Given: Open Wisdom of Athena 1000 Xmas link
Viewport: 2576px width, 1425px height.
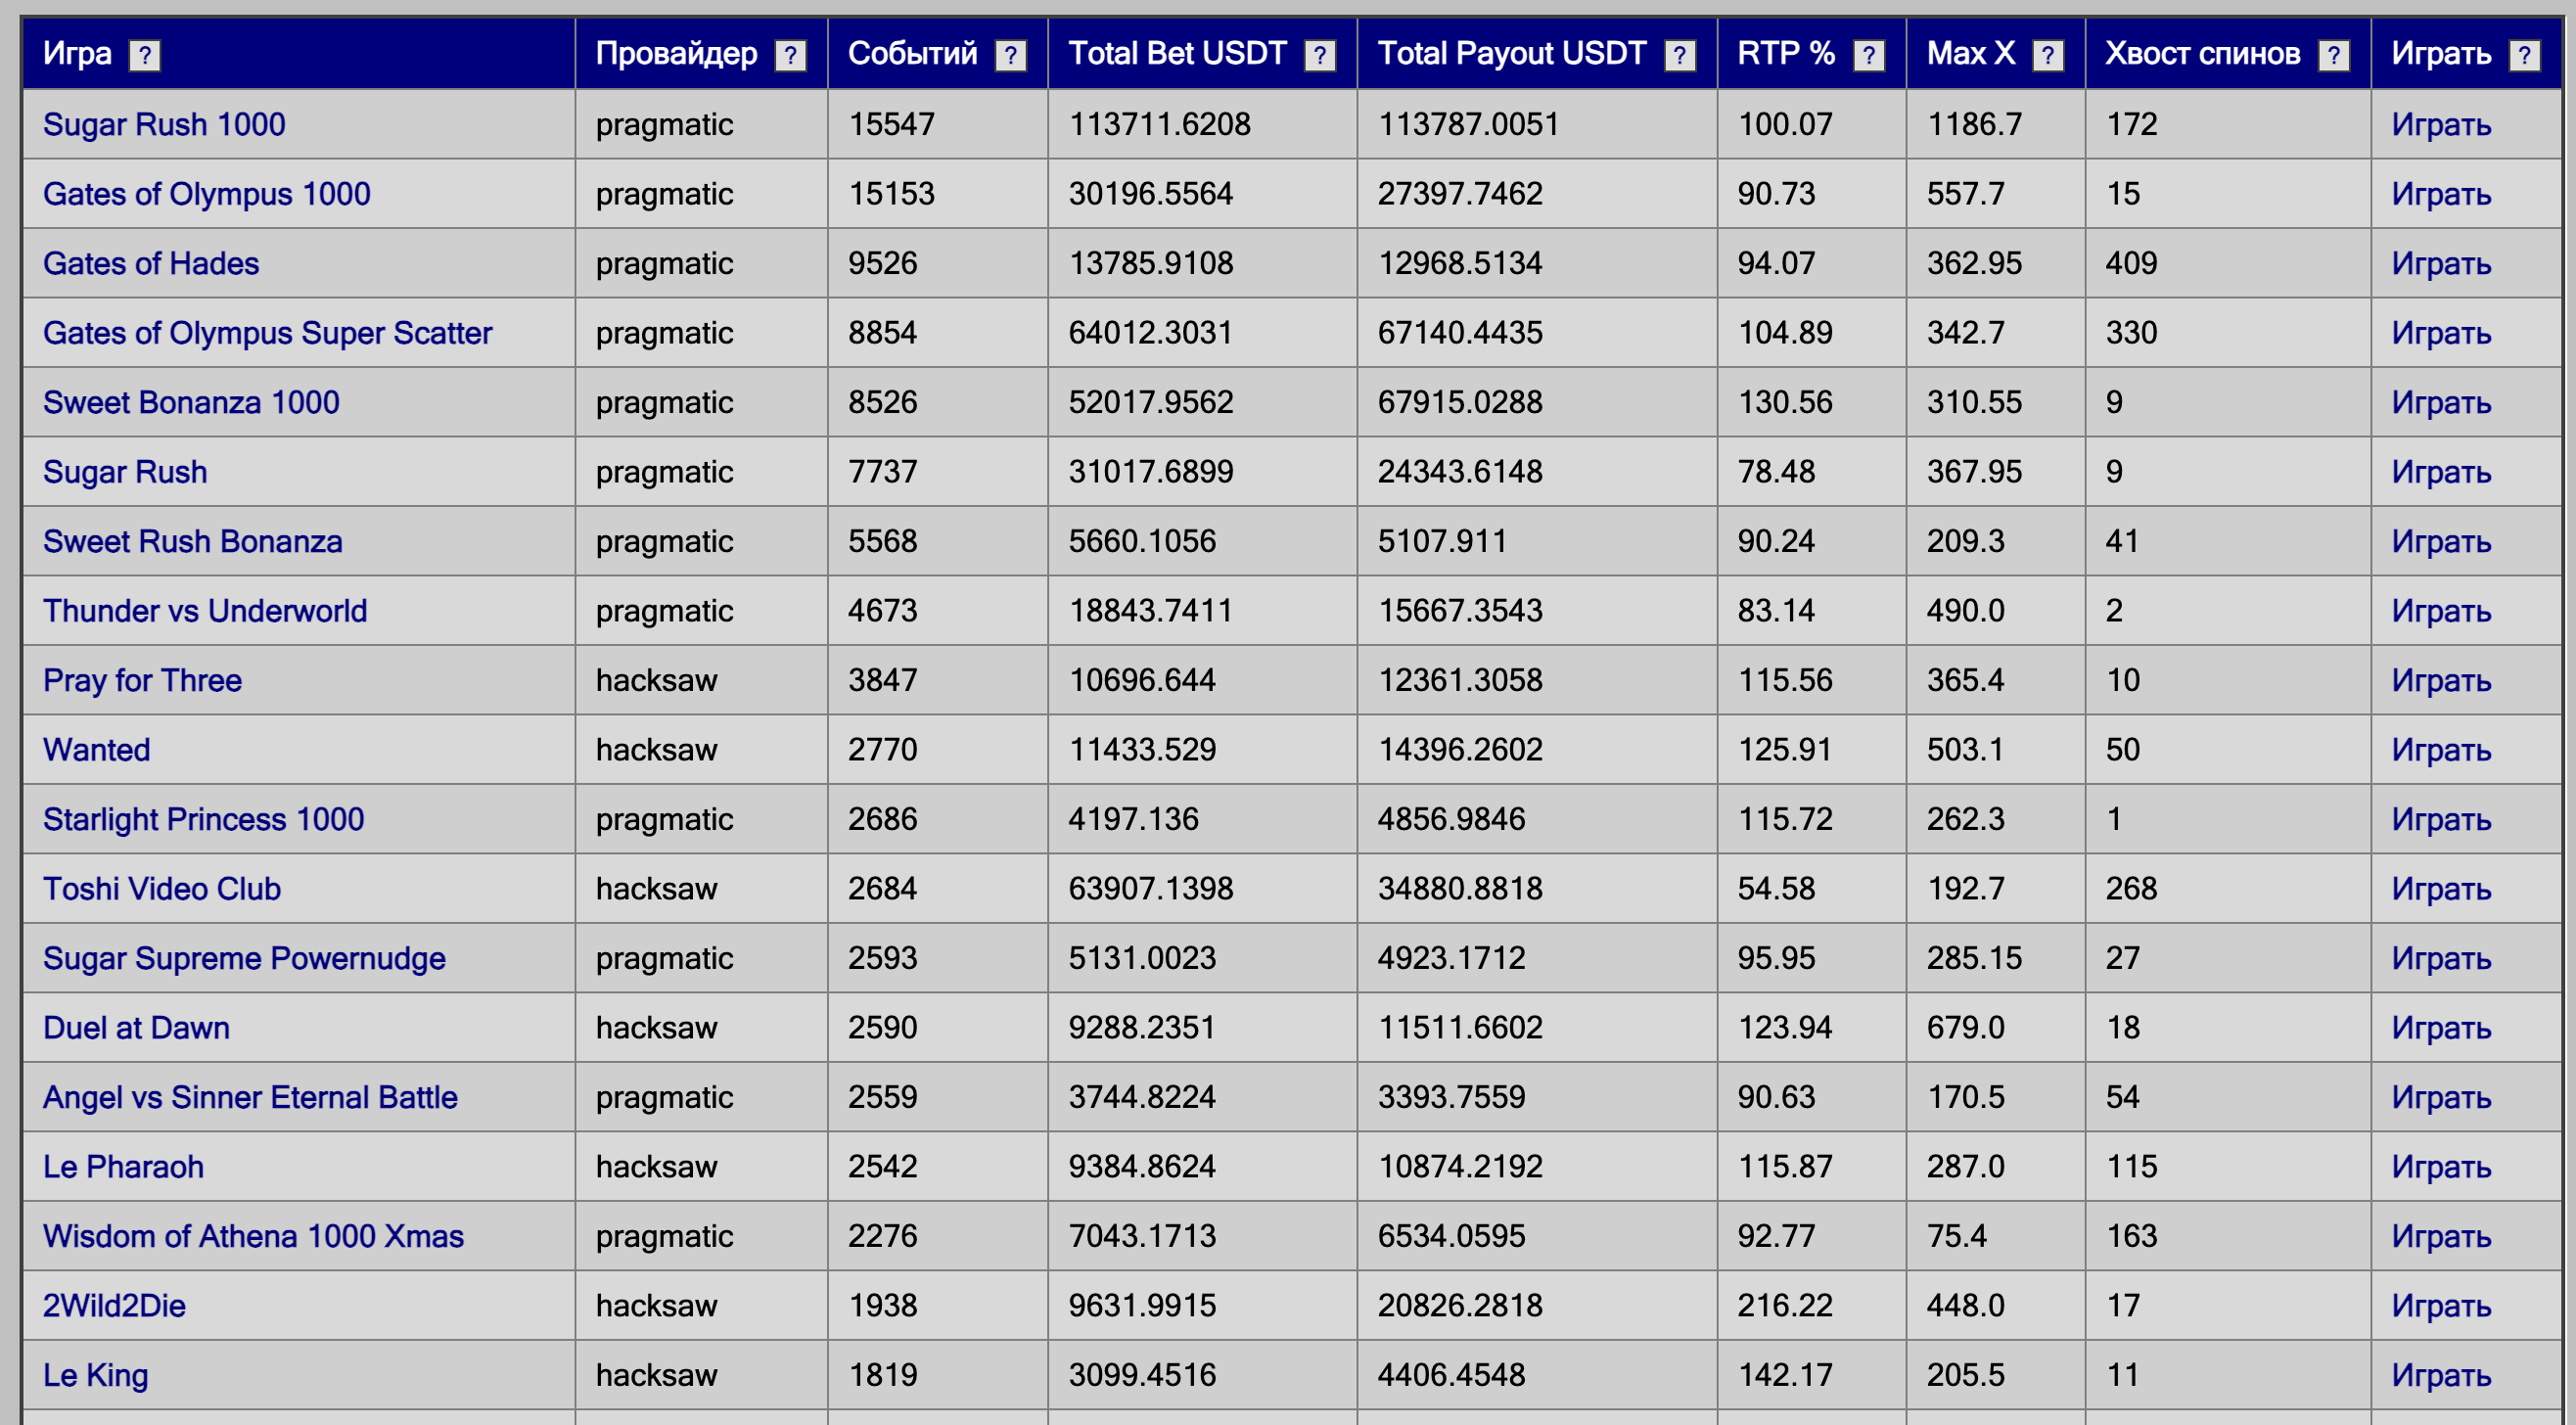Looking at the screenshot, I should [253, 1236].
